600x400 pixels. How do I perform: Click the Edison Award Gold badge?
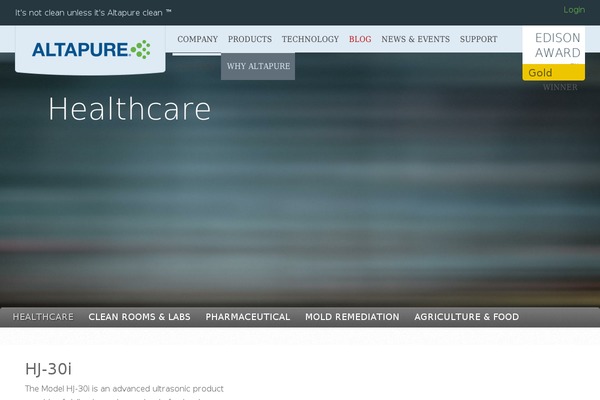pyautogui.click(x=553, y=54)
